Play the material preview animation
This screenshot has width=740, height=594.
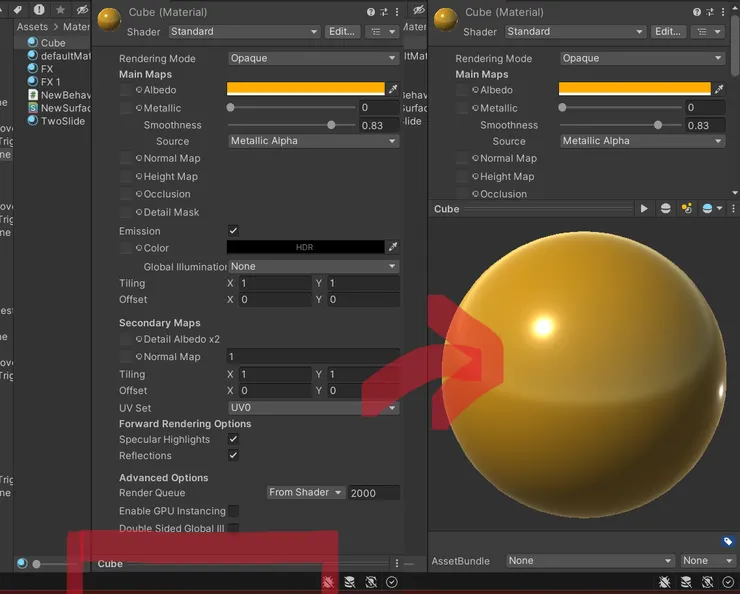[x=644, y=209]
